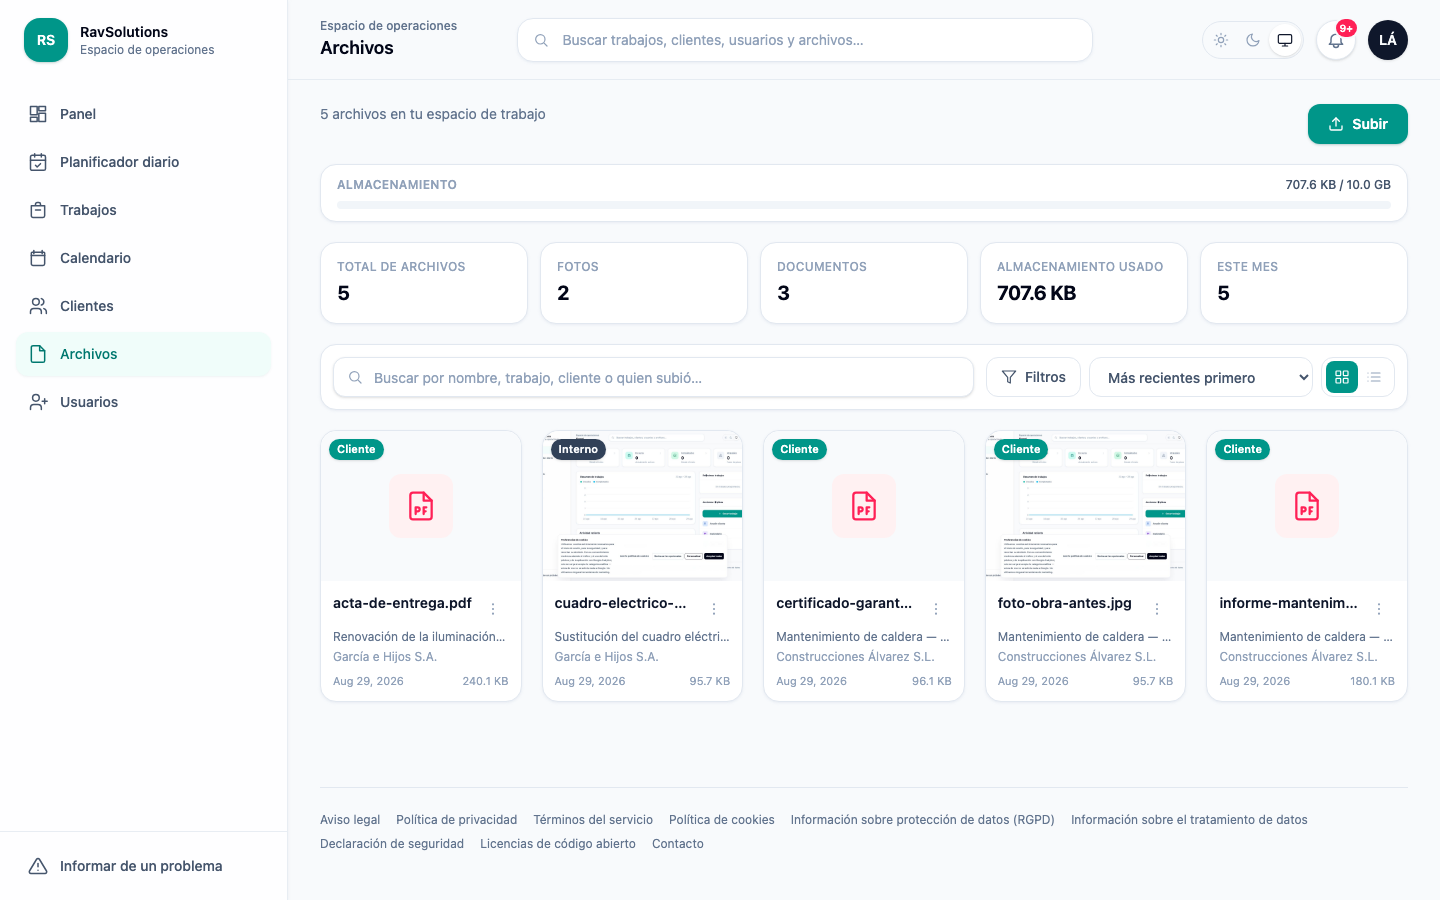Focus the global search field

tap(805, 40)
